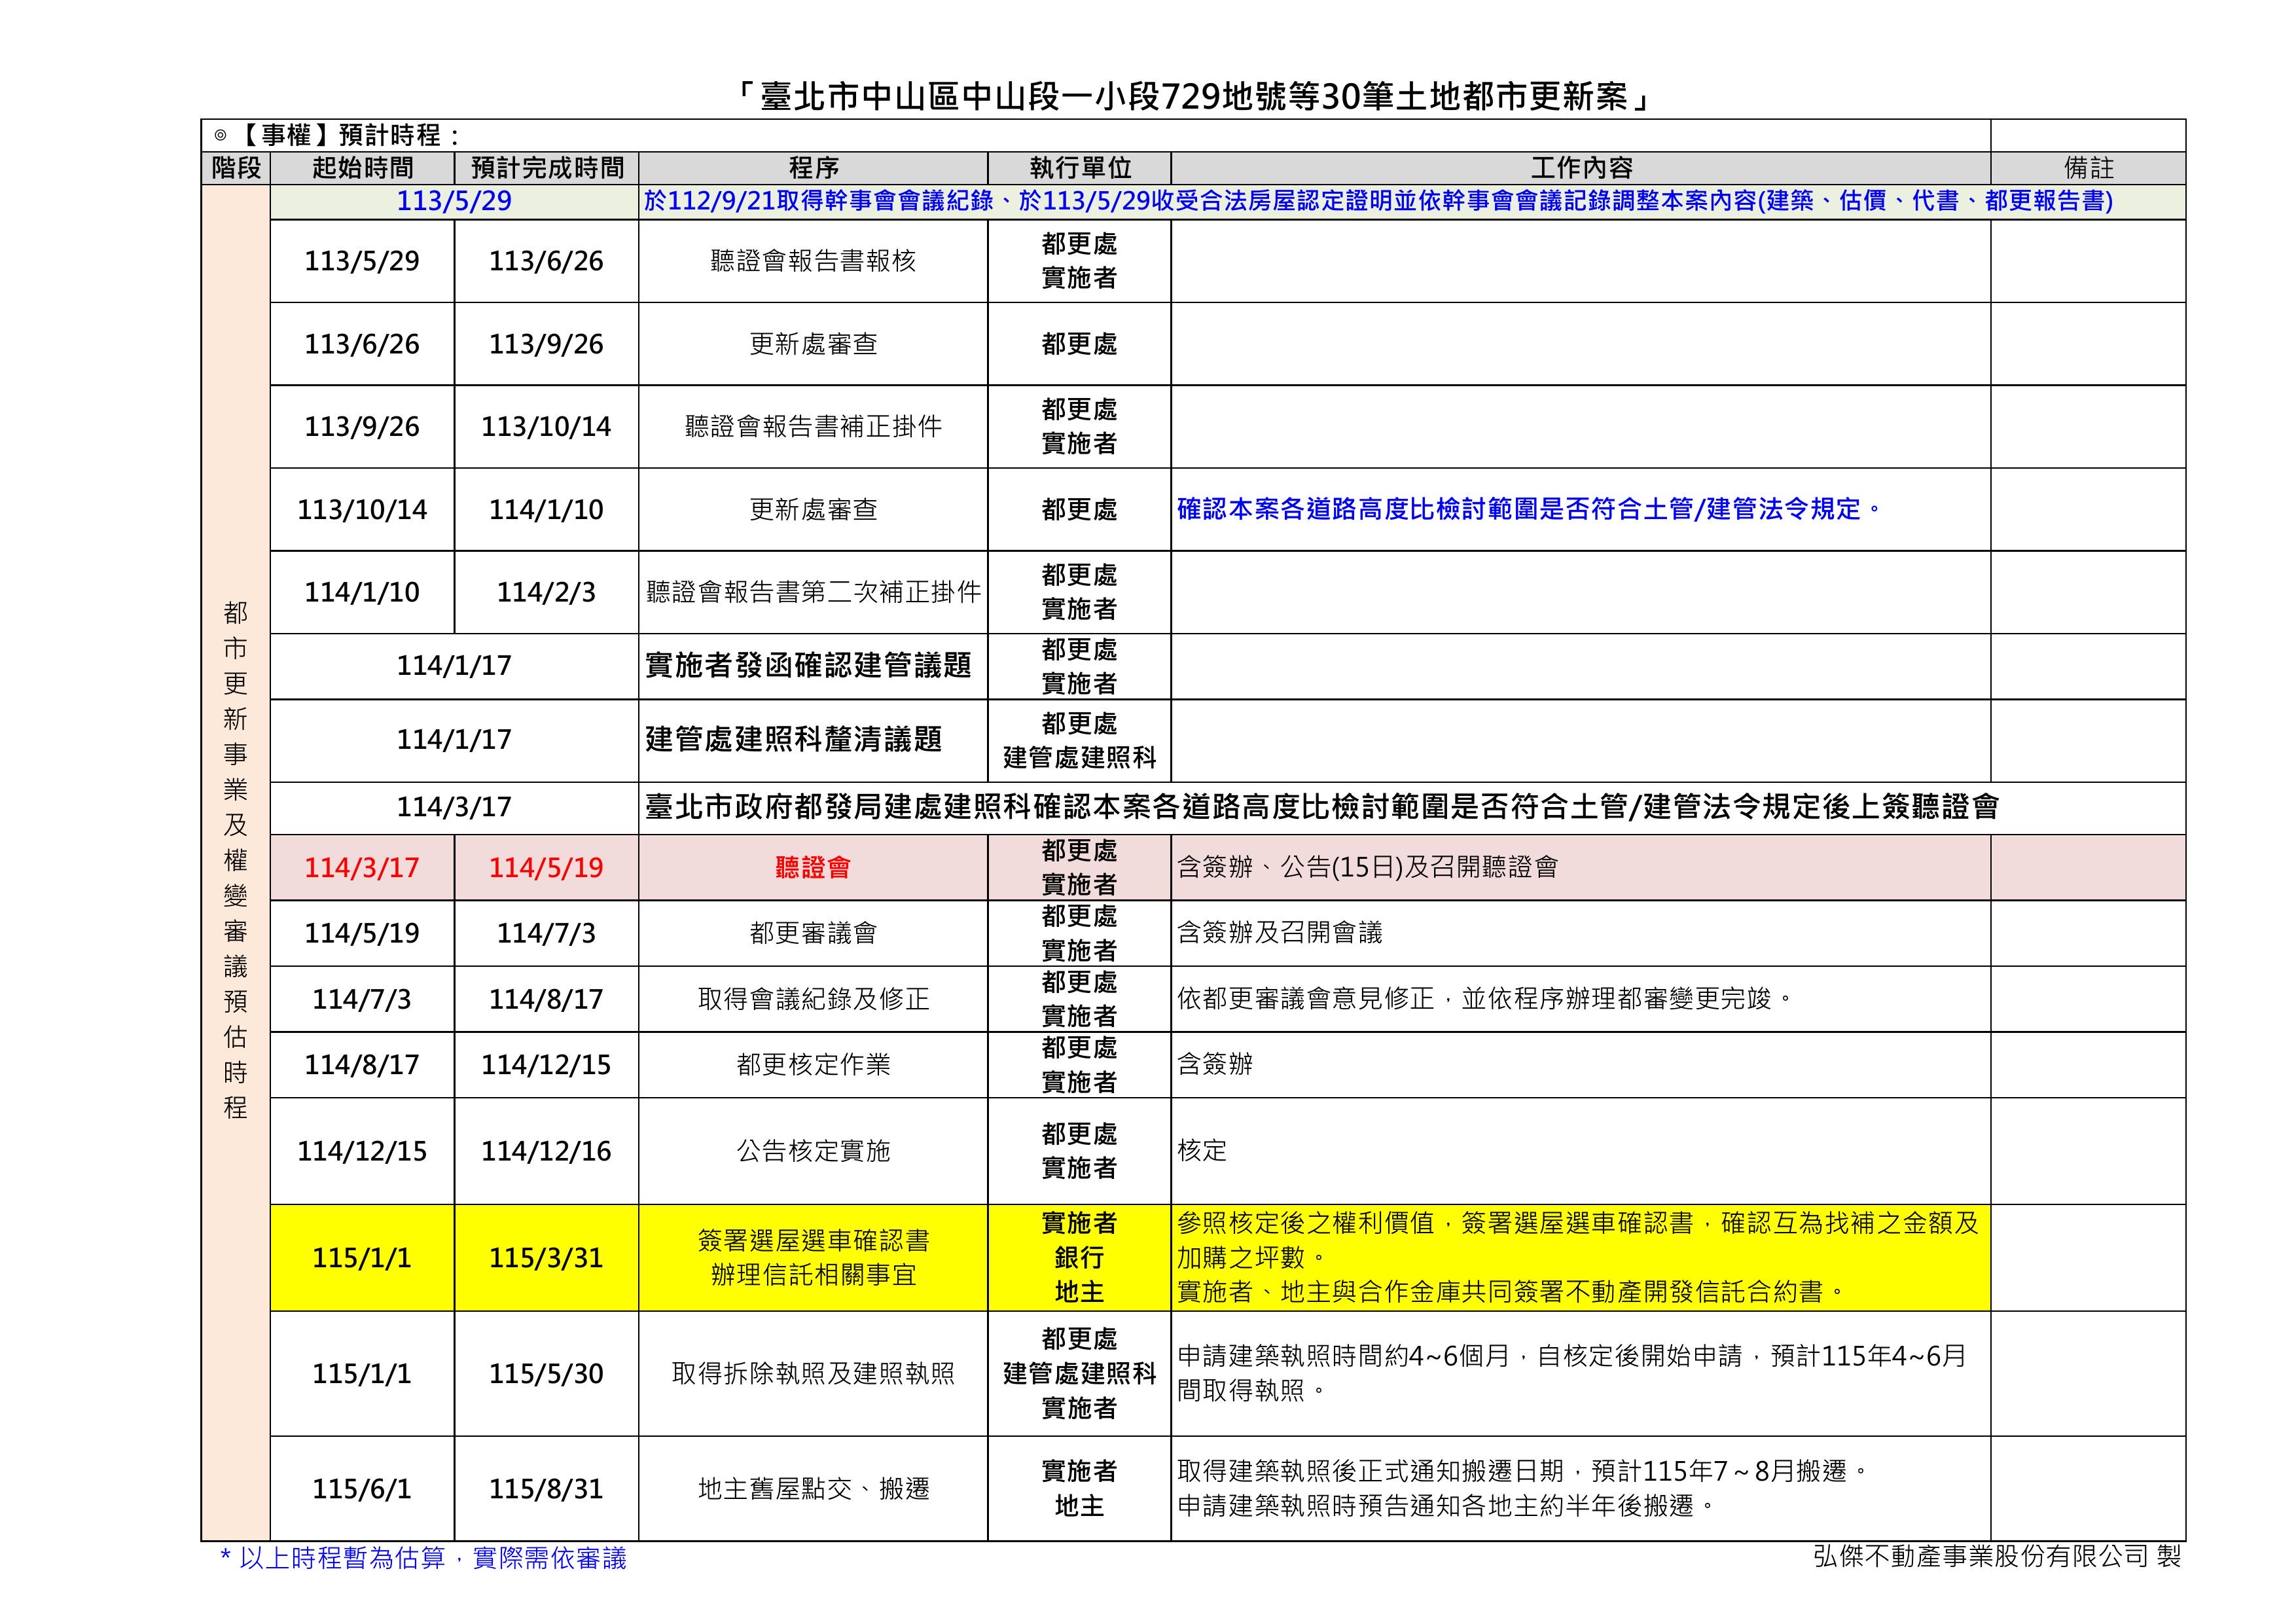Viewport: 2296px width, 1624px height.
Task: Select completion date 114/8/17
Action: pyautogui.click(x=547, y=999)
